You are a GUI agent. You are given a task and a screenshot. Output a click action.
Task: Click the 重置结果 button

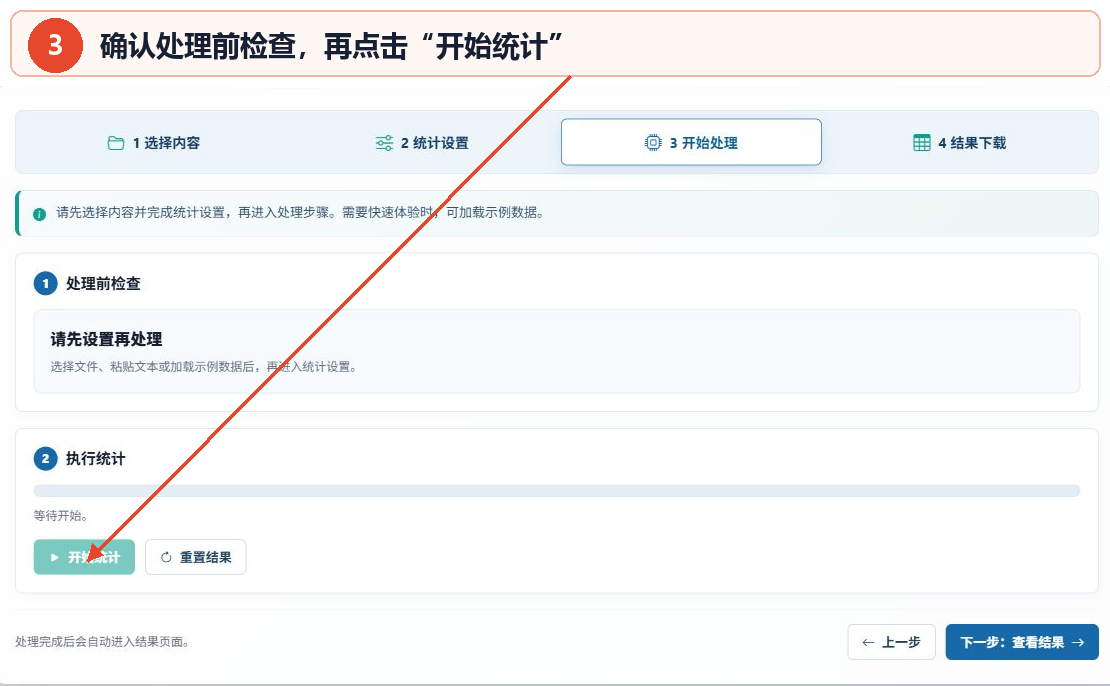click(195, 557)
